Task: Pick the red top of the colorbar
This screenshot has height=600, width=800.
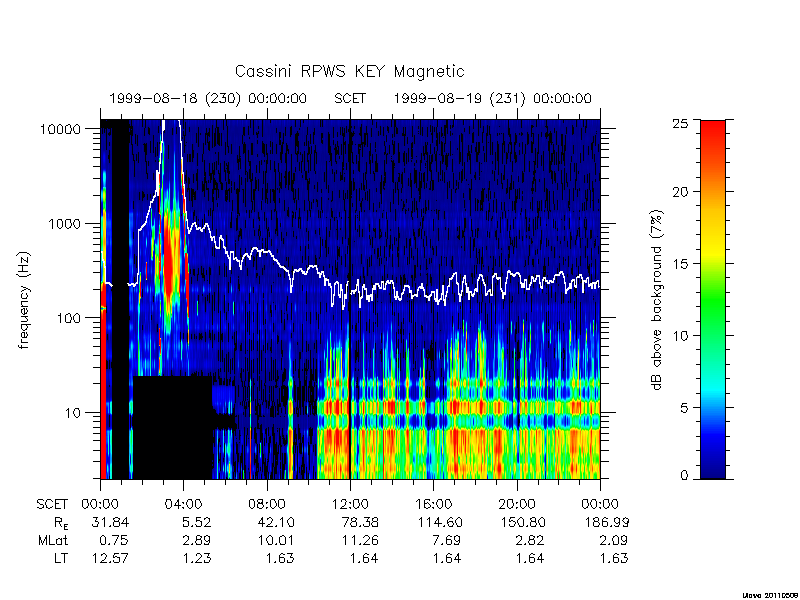Action: [713, 133]
